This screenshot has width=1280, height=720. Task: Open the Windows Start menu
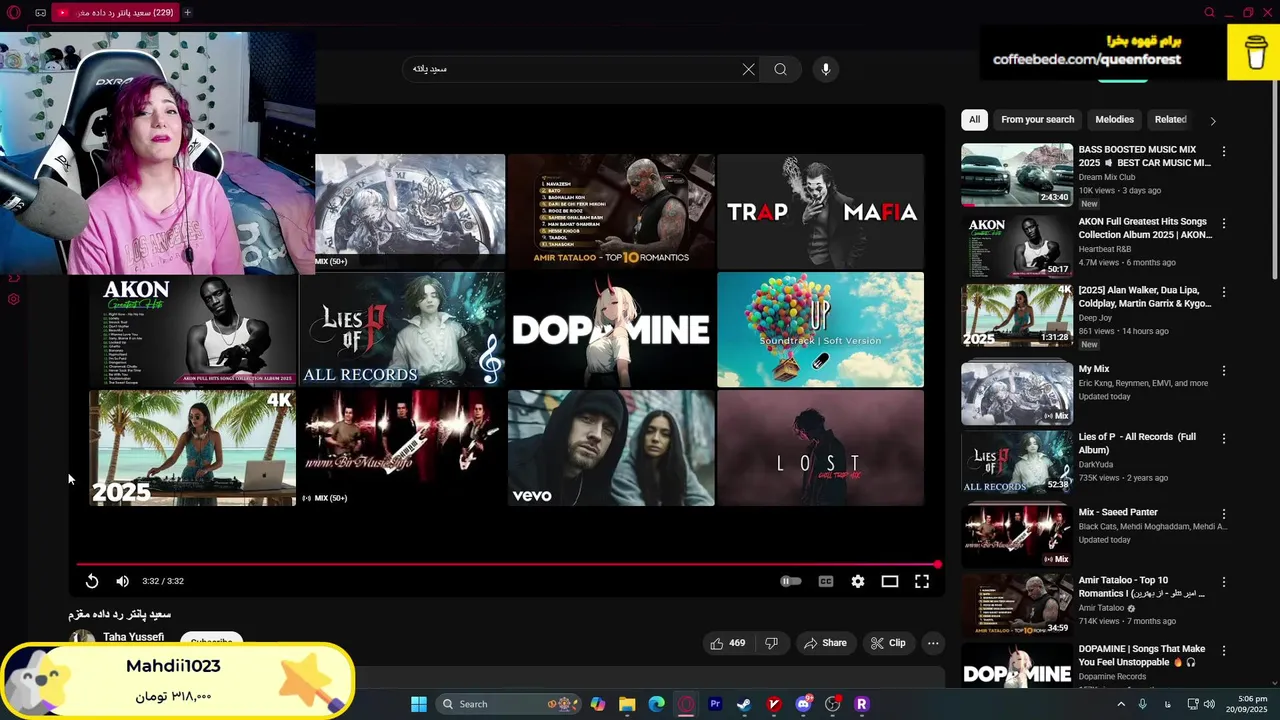point(419,704)
